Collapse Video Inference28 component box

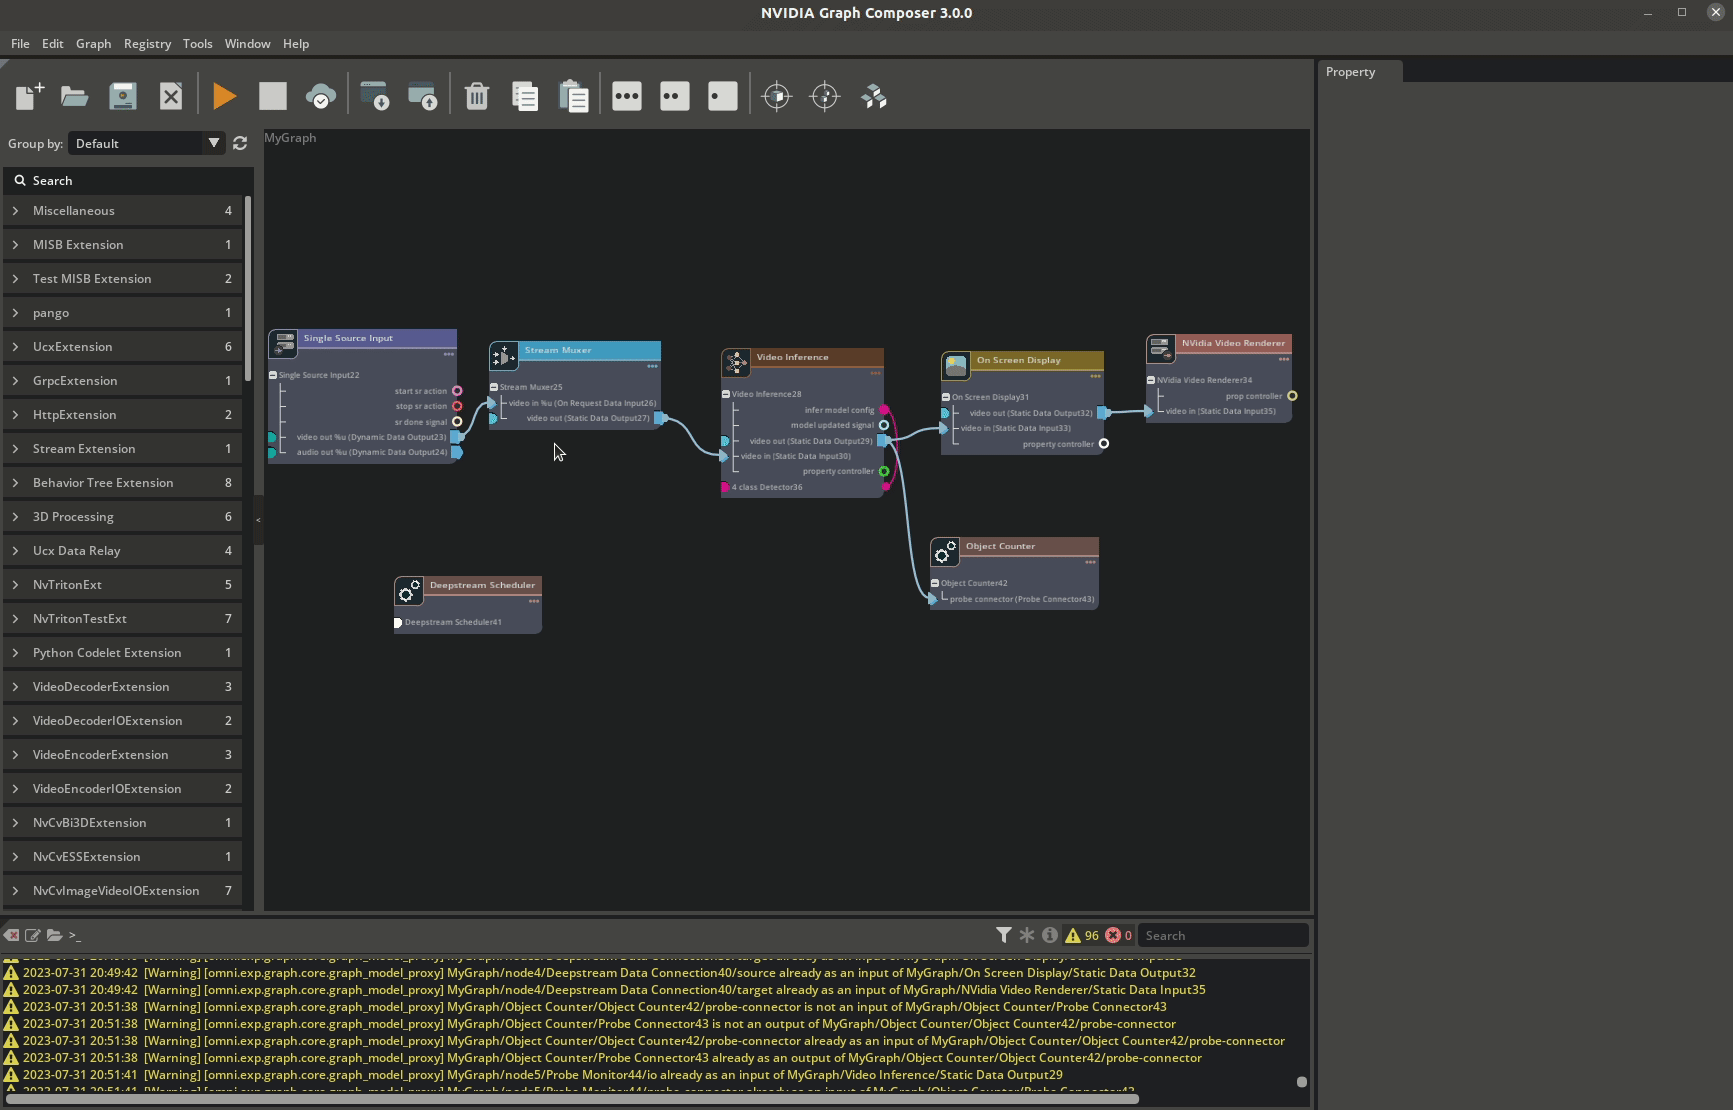(x=725, y=394)
